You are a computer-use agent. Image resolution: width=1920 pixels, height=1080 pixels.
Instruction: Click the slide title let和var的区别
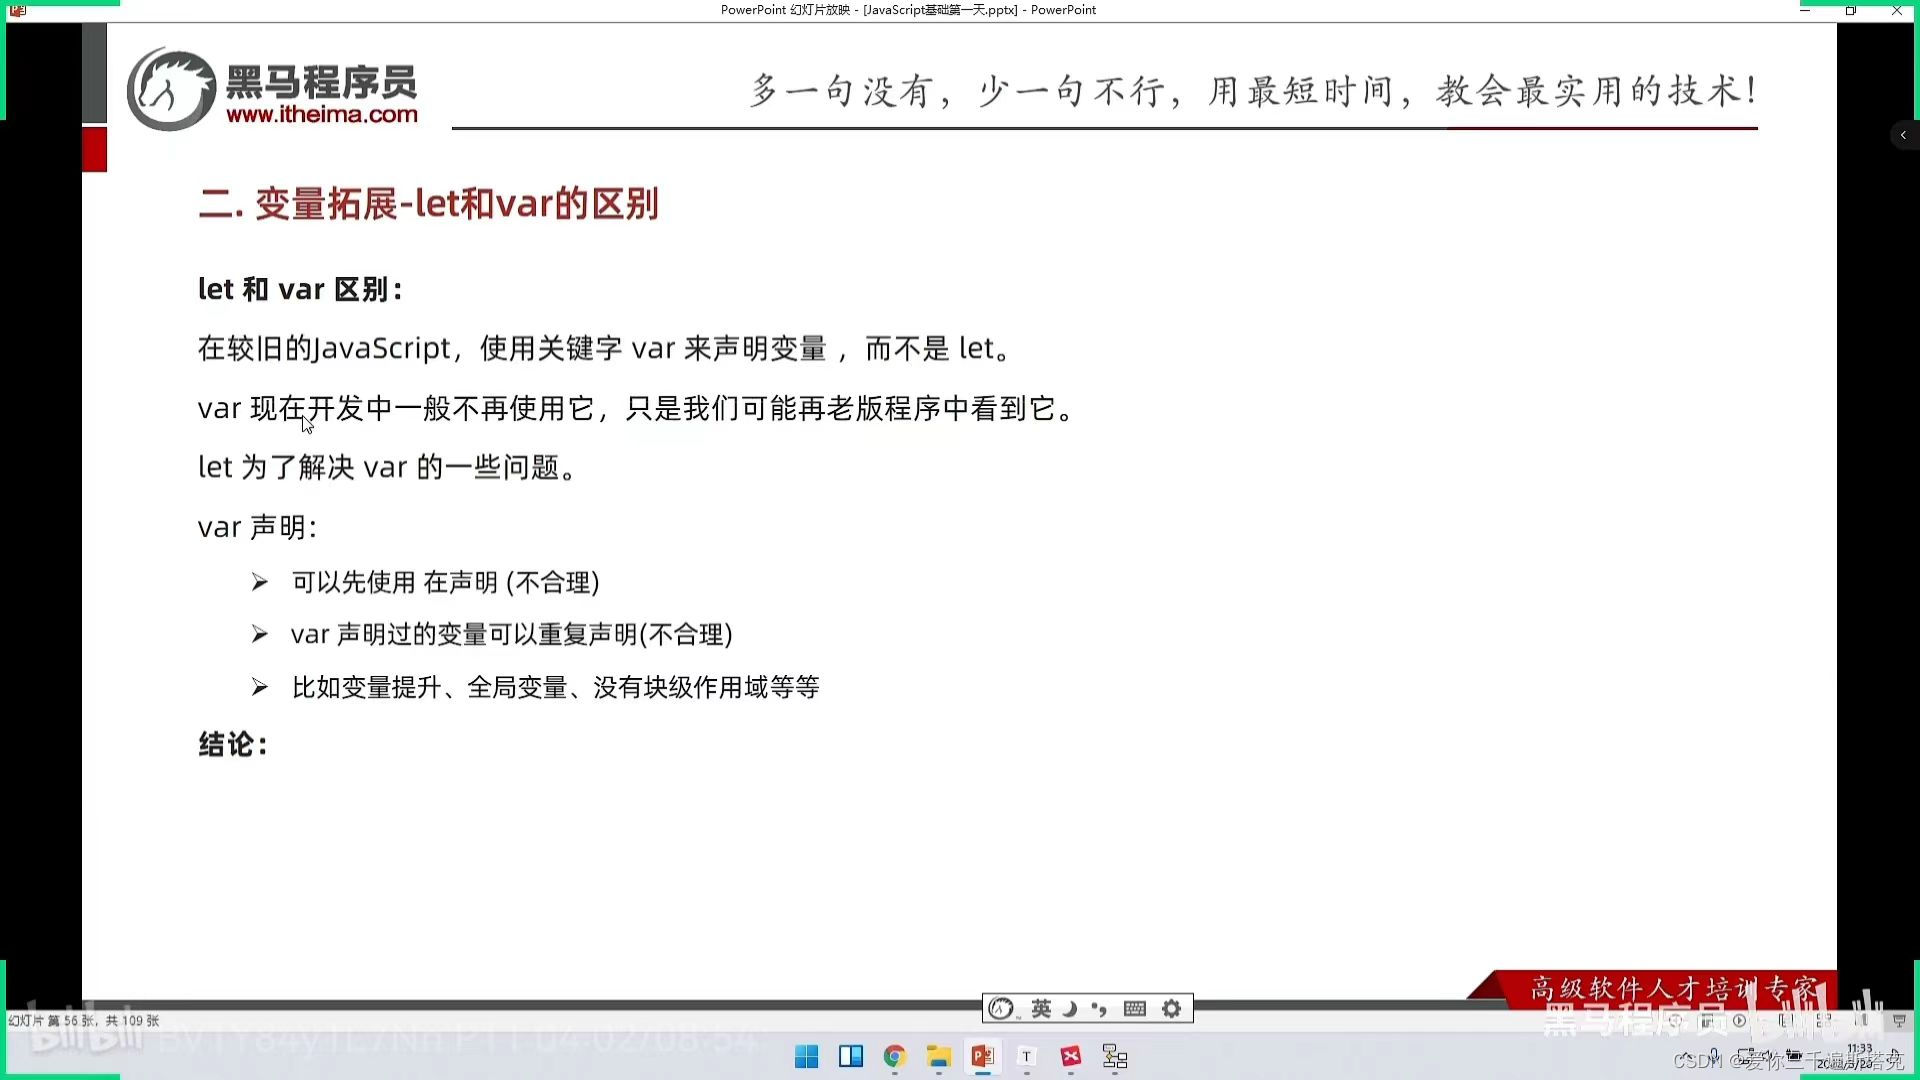coord(428,204)
